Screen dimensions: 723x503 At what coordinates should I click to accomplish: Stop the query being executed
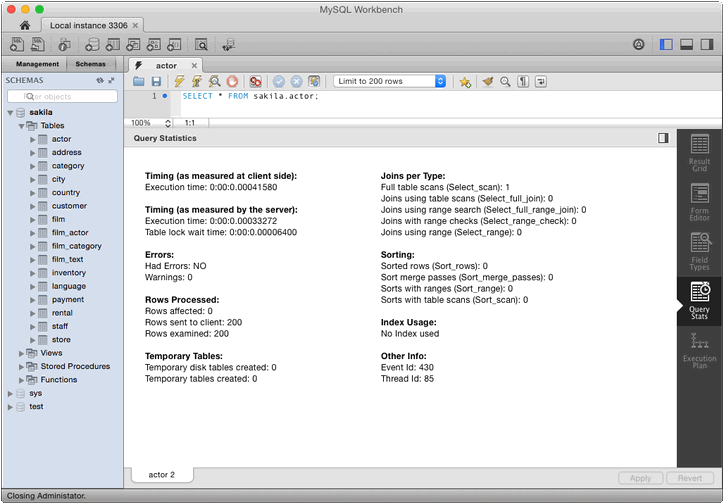[x=232, y=82]
